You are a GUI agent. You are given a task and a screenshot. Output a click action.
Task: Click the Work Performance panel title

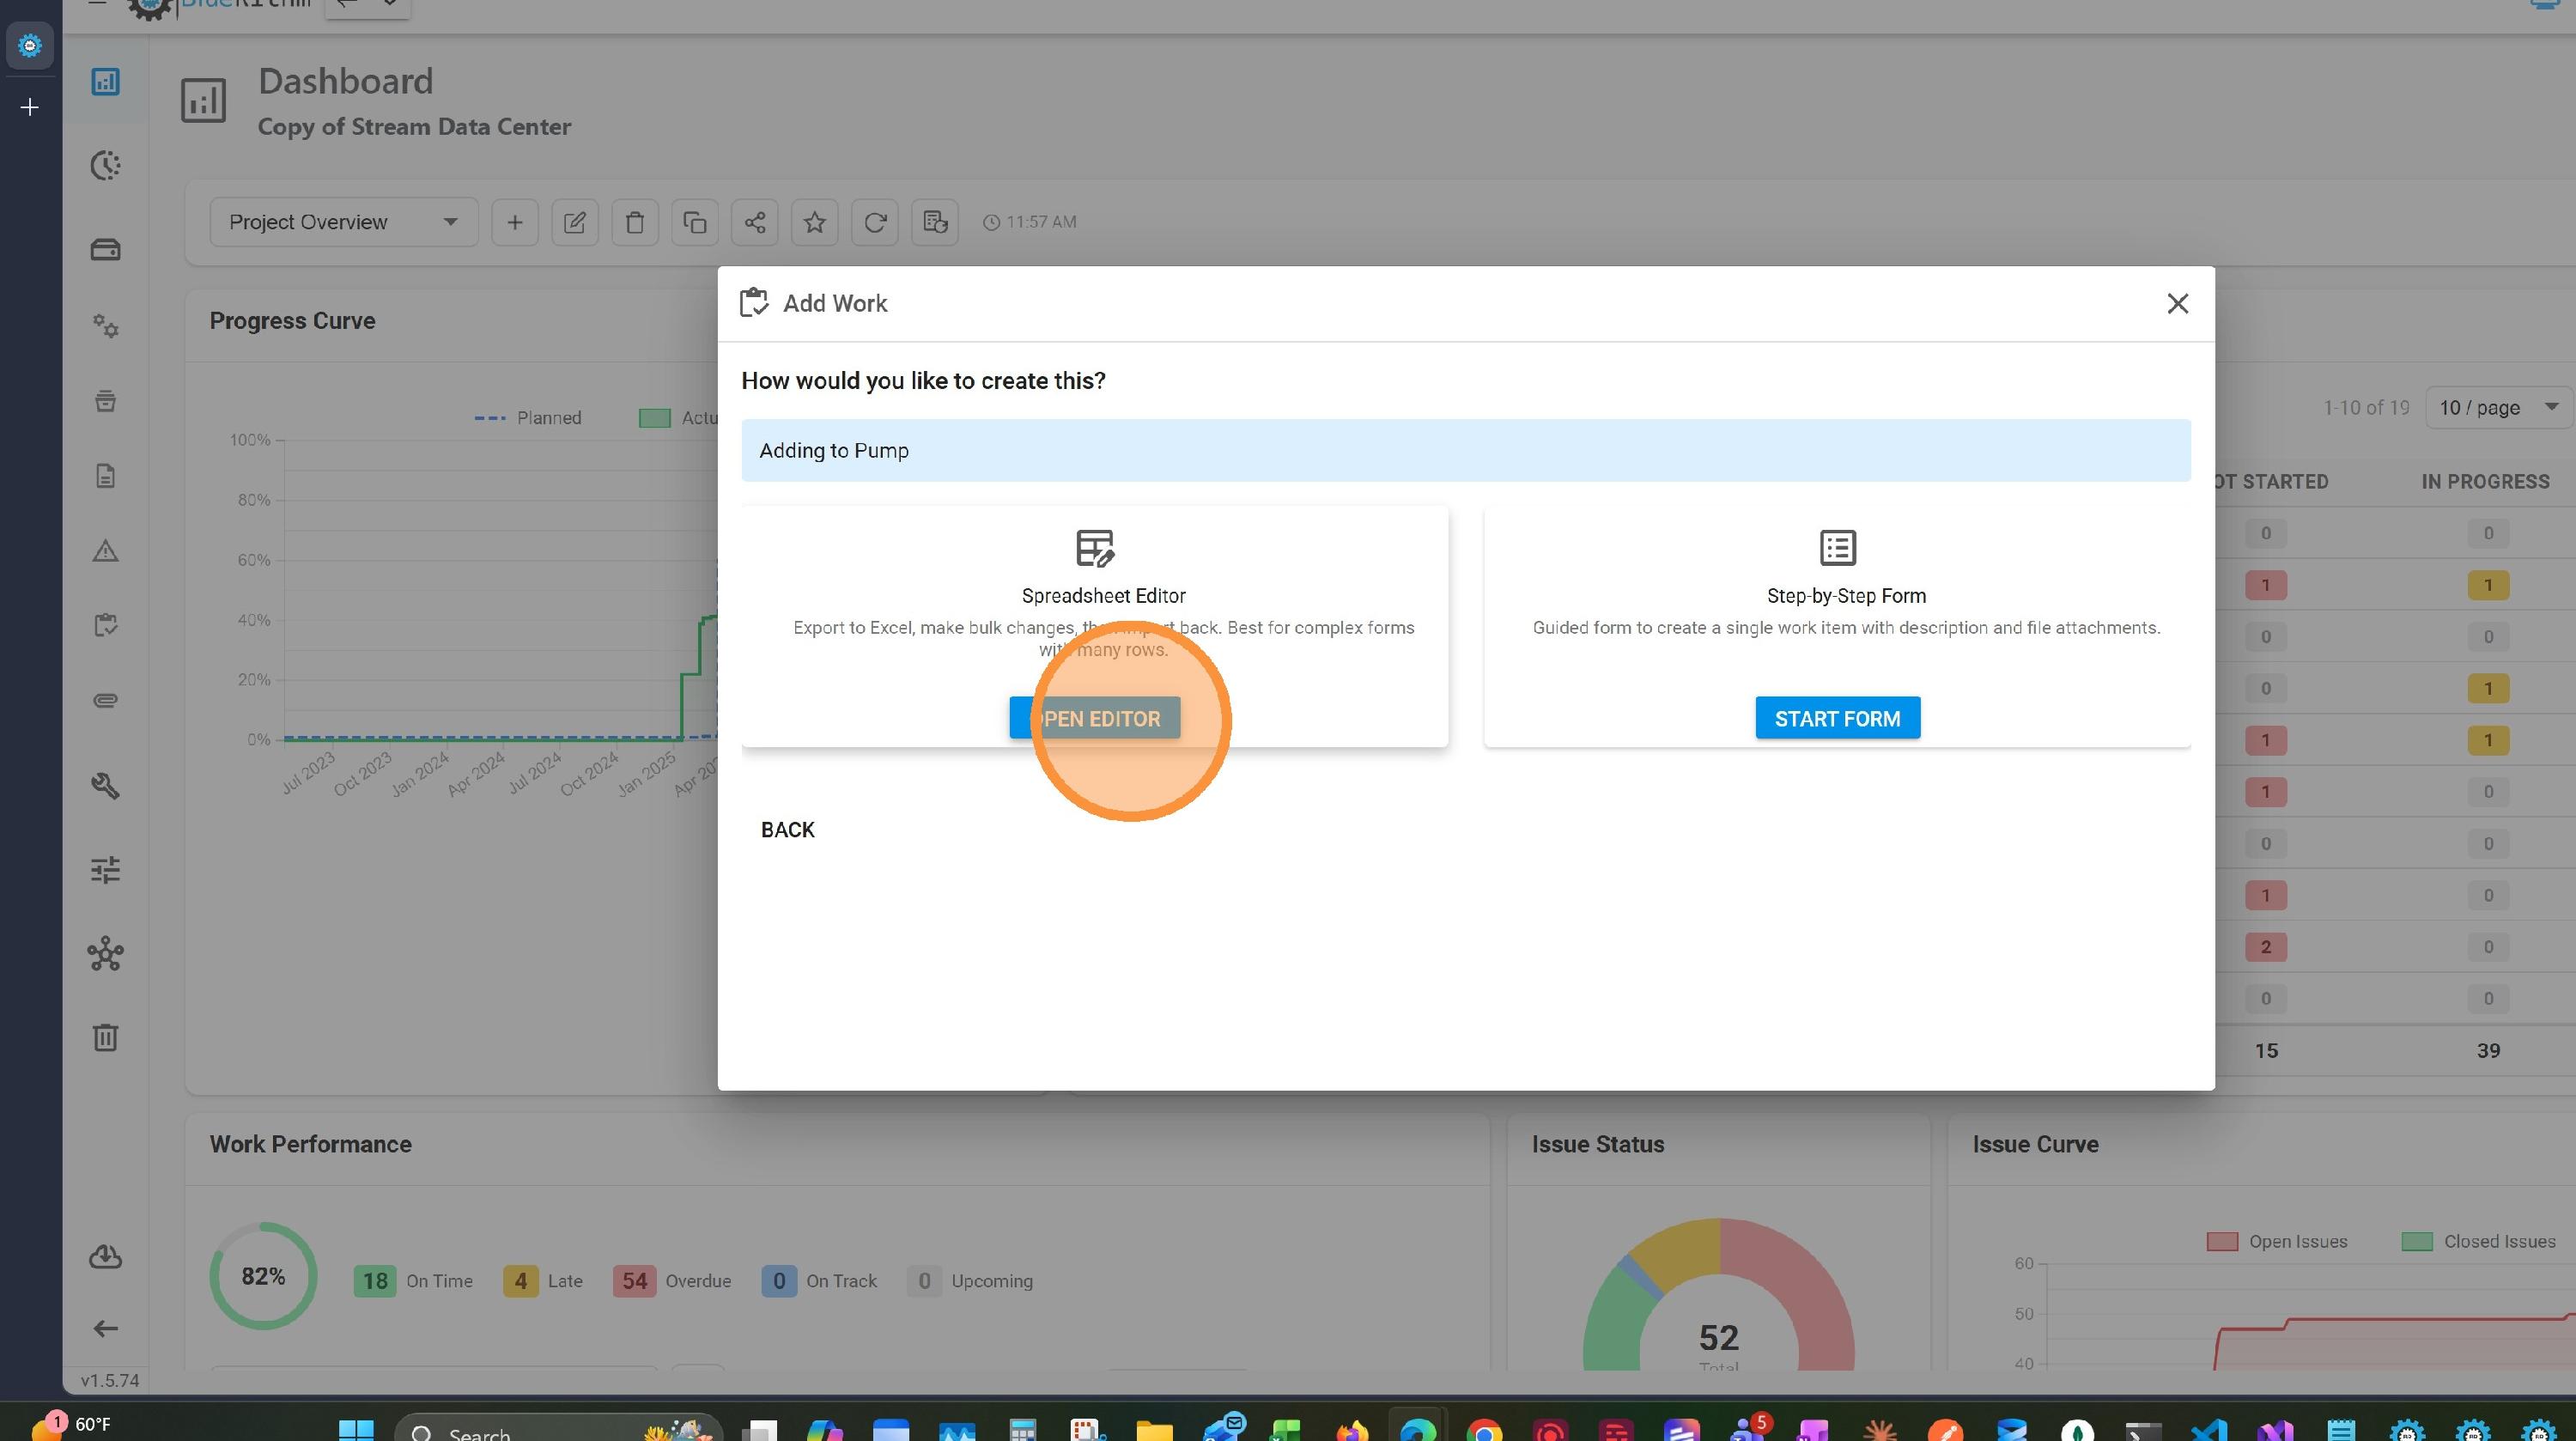[x=310, y=1144]
